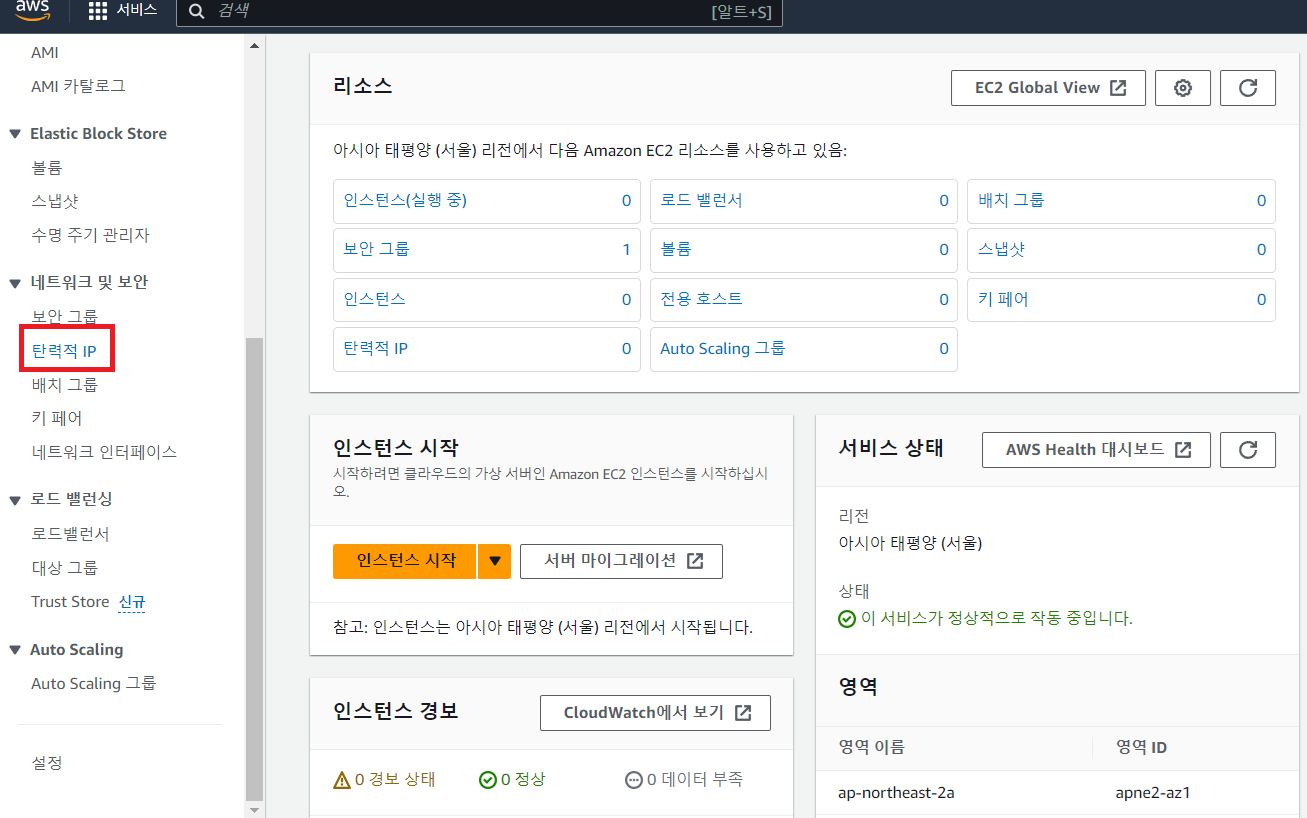The height and width of the screenshot is (818, 1307).
Task: Click the ap-northeast-2a zone name
Action: (x=896, y=793)
